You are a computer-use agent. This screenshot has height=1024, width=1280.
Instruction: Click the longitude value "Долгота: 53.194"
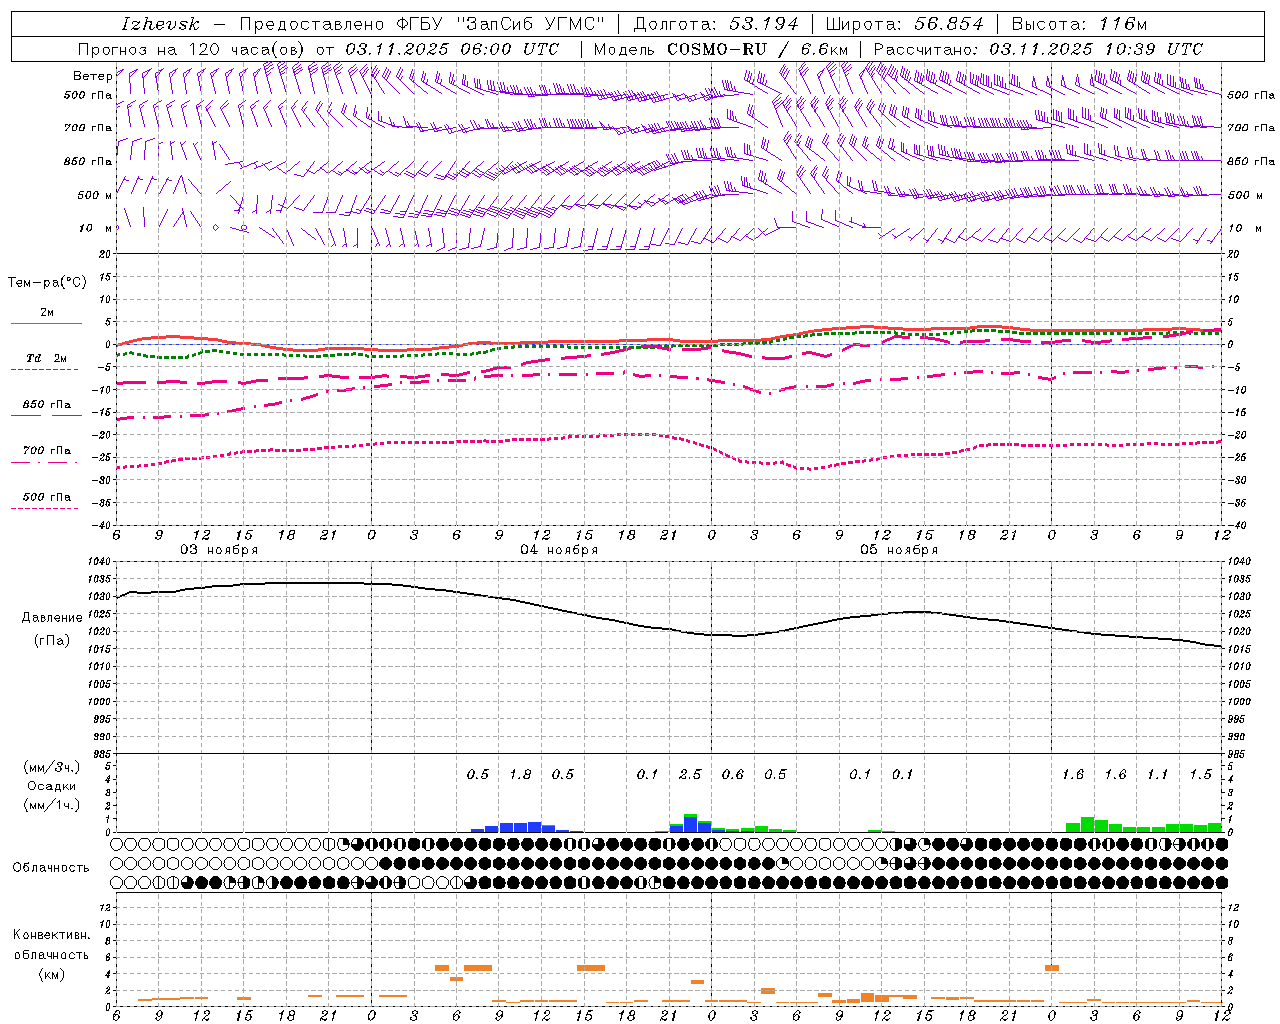point(716,24)
